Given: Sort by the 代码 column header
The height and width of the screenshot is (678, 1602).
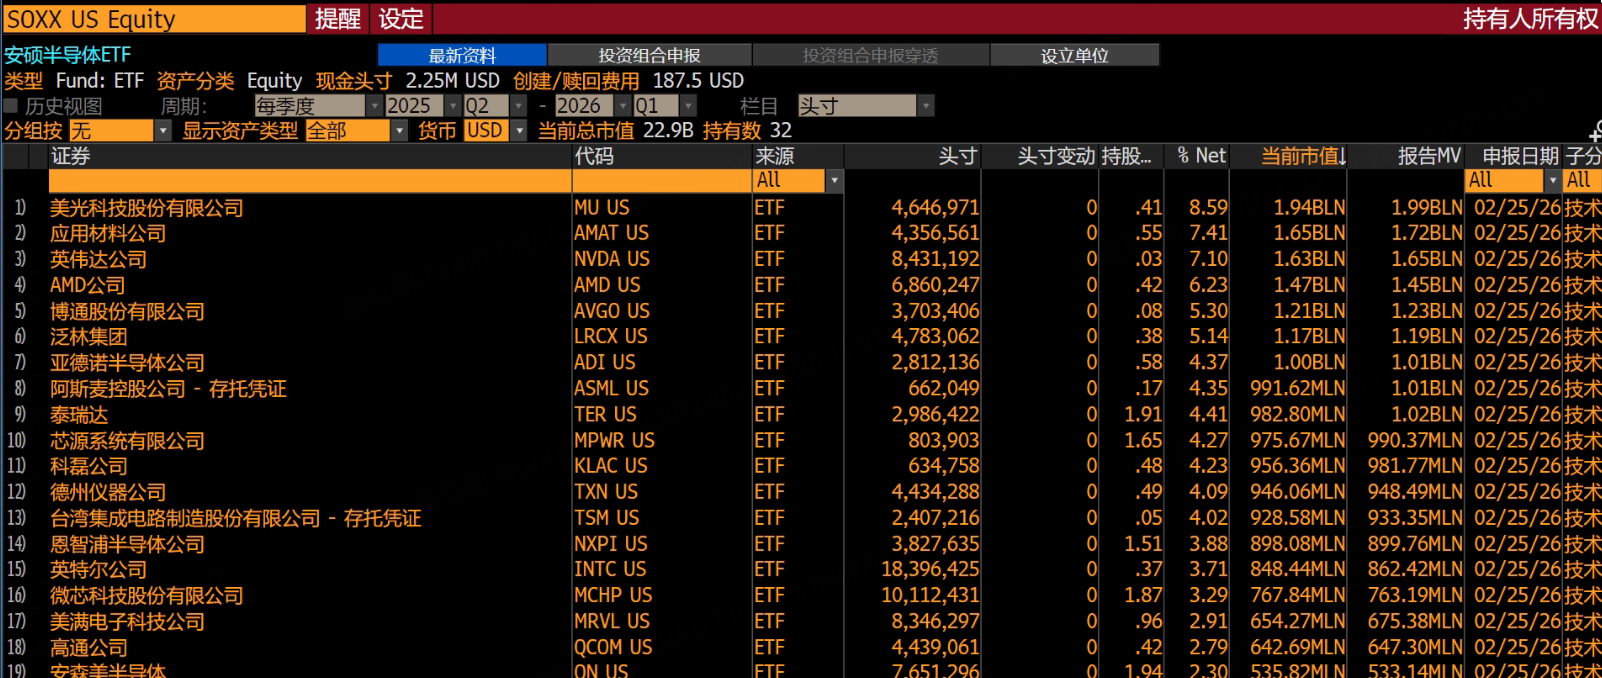Looking at the screenshot, I should (662, 156).
